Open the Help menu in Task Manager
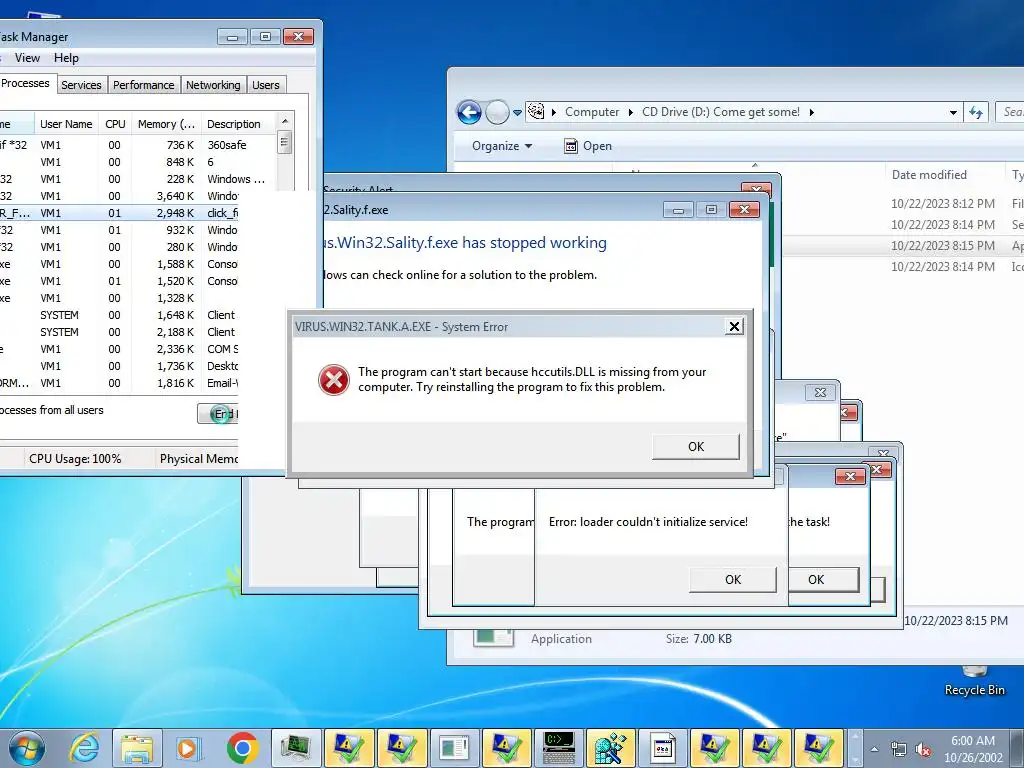The image size is (1024, 768). coord(66,57)
